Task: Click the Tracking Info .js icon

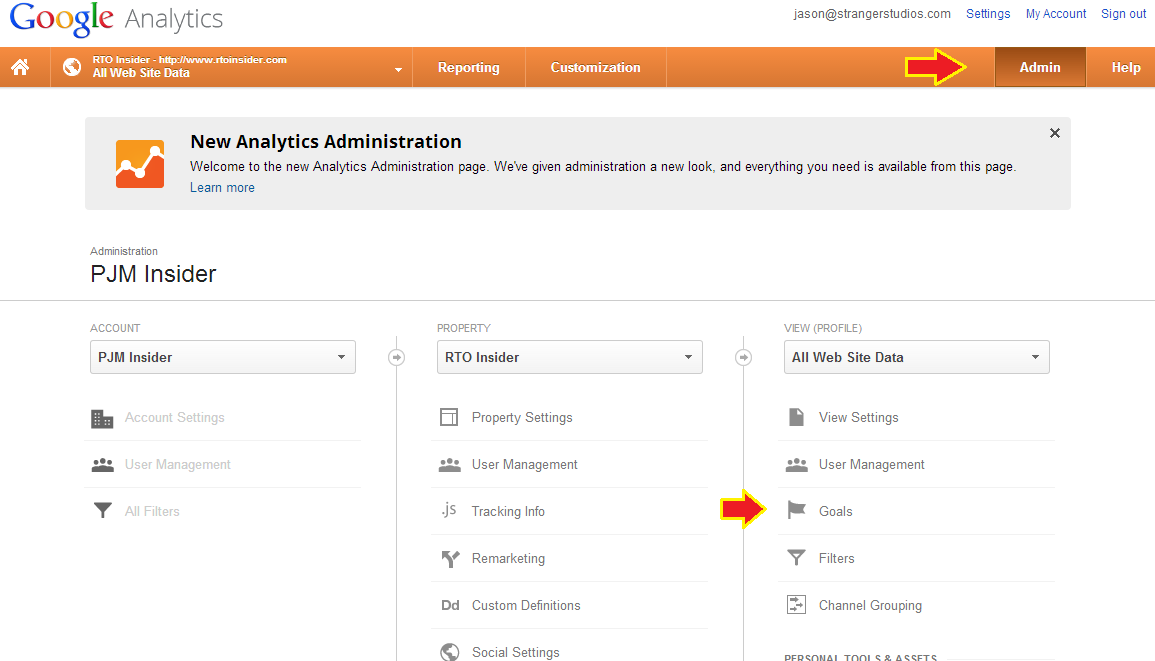Action: [449, 510]
